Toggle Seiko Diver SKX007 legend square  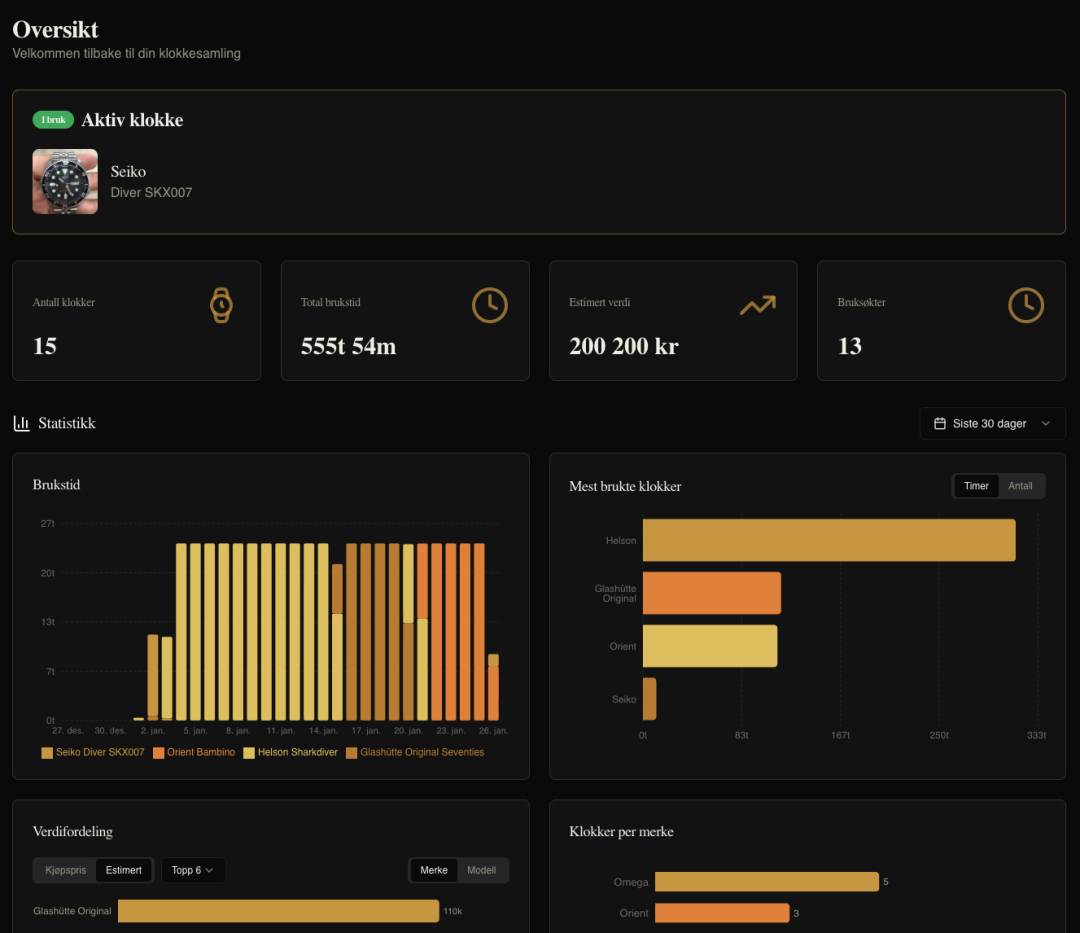click(x=47, y=753)
